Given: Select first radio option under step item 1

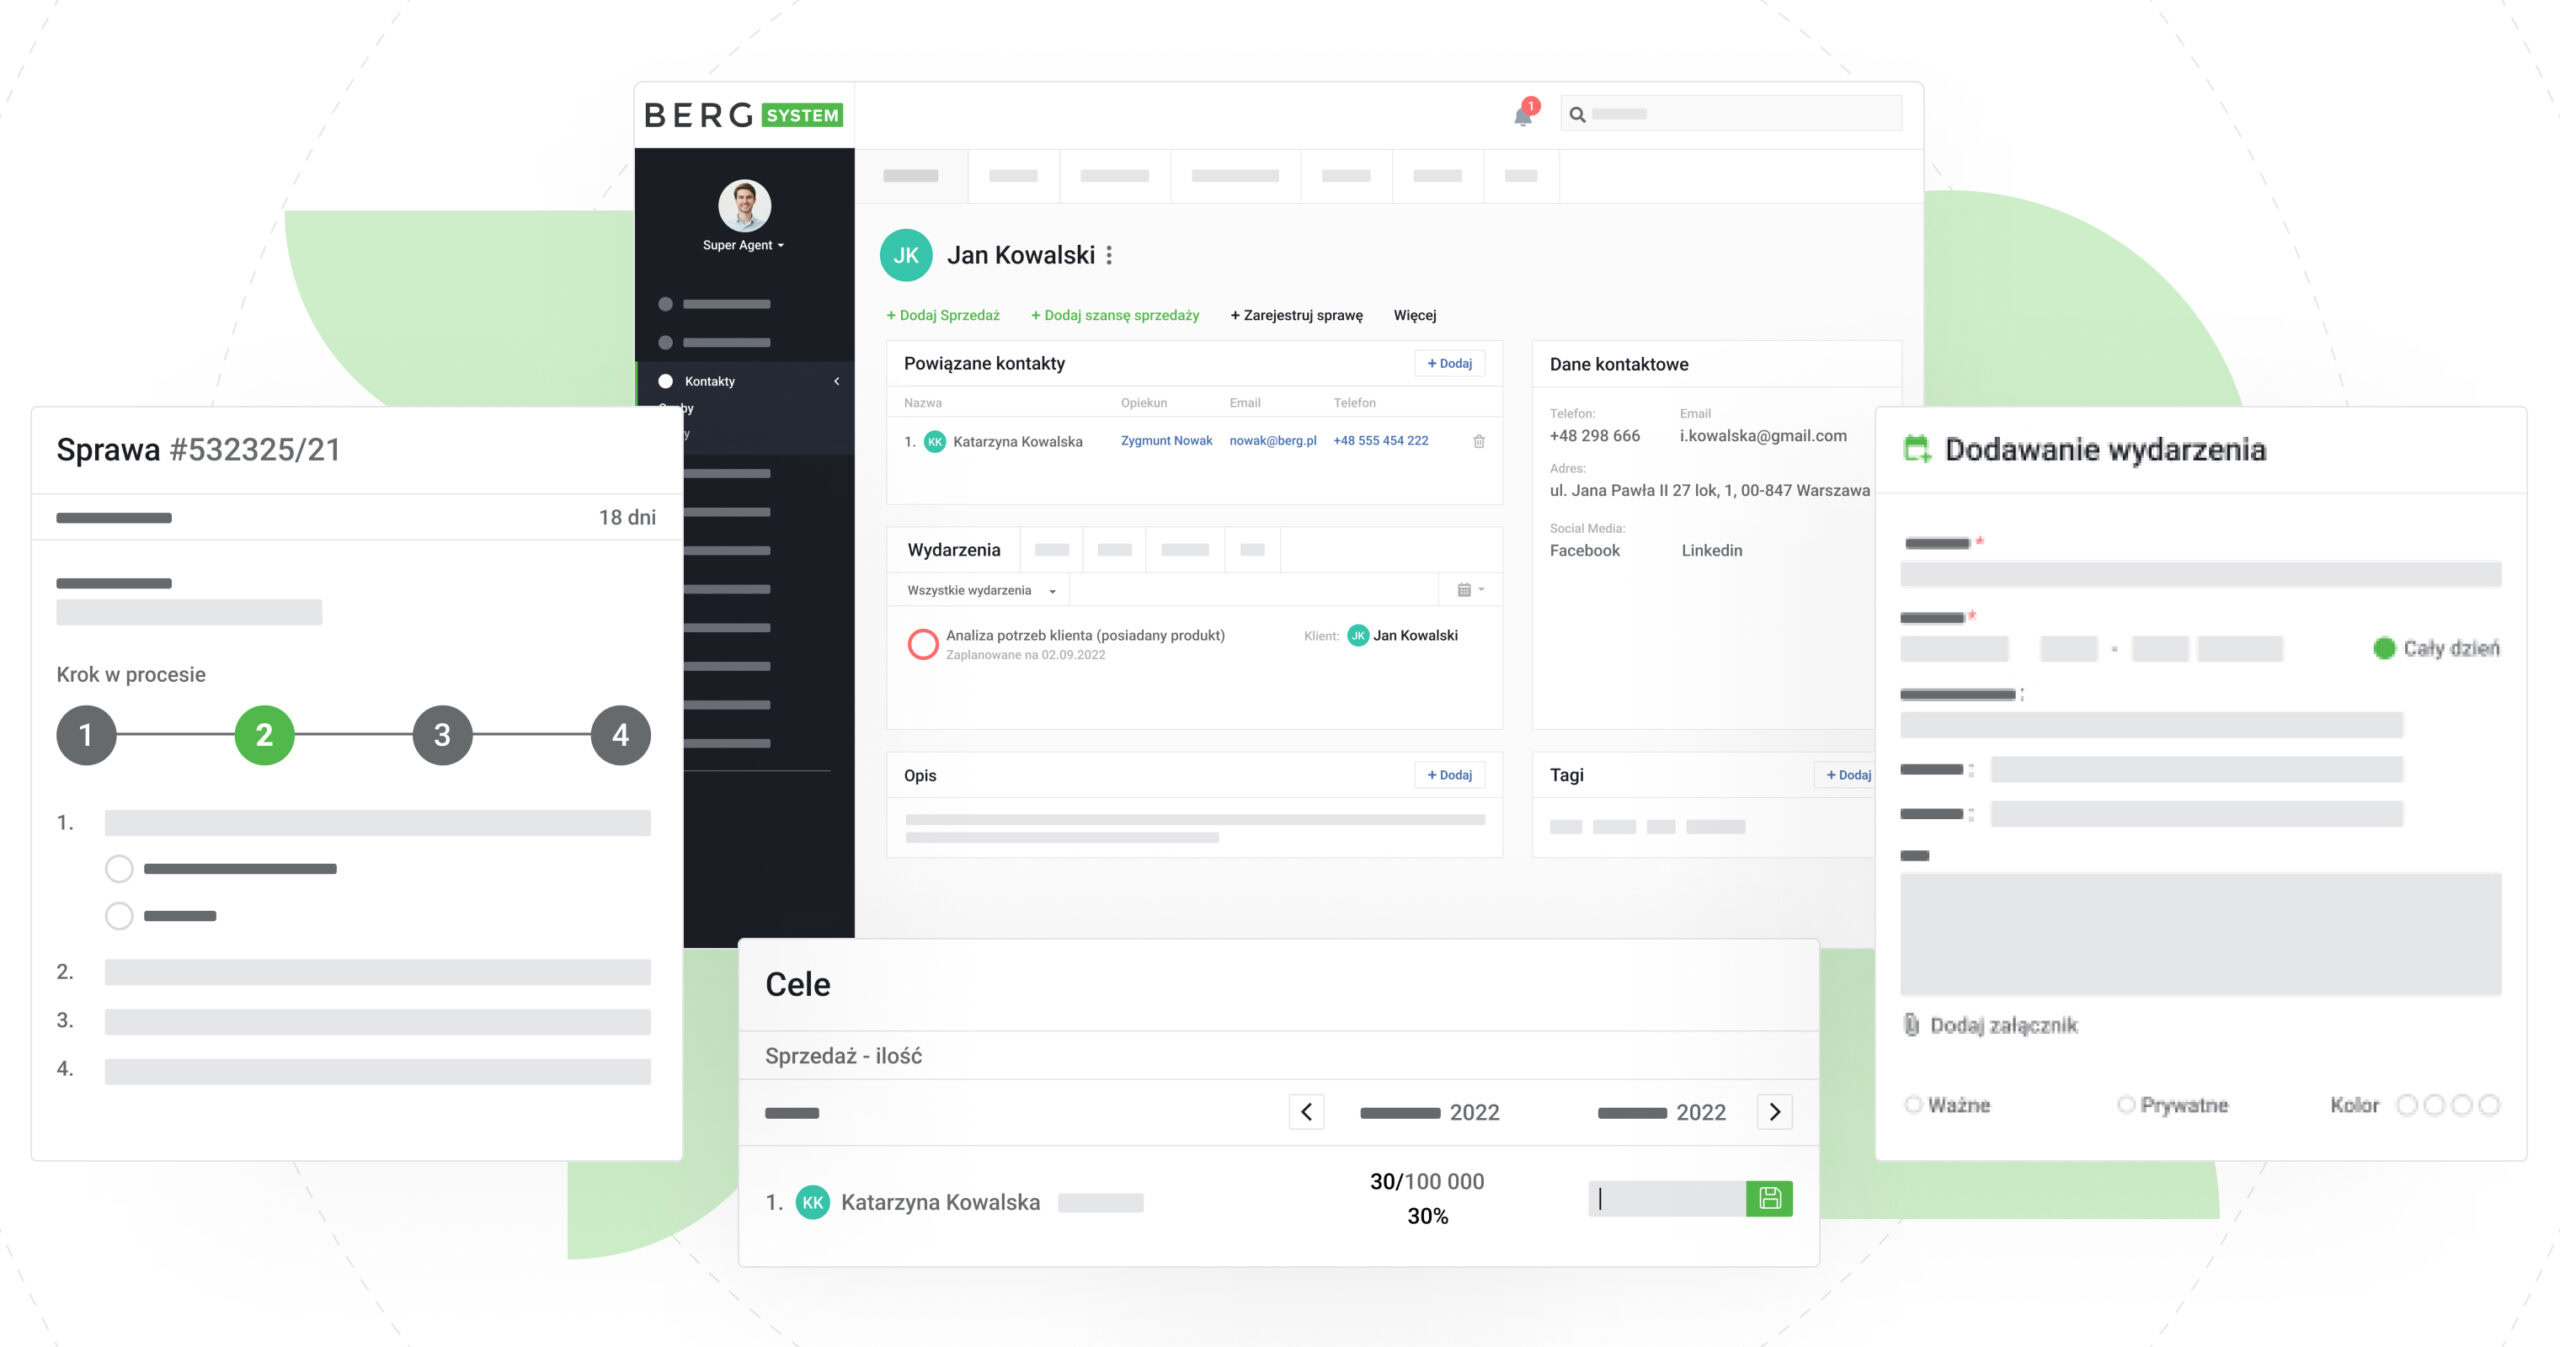Looking at the screenshot, I should pyautogui.click(x=119, y=869).
